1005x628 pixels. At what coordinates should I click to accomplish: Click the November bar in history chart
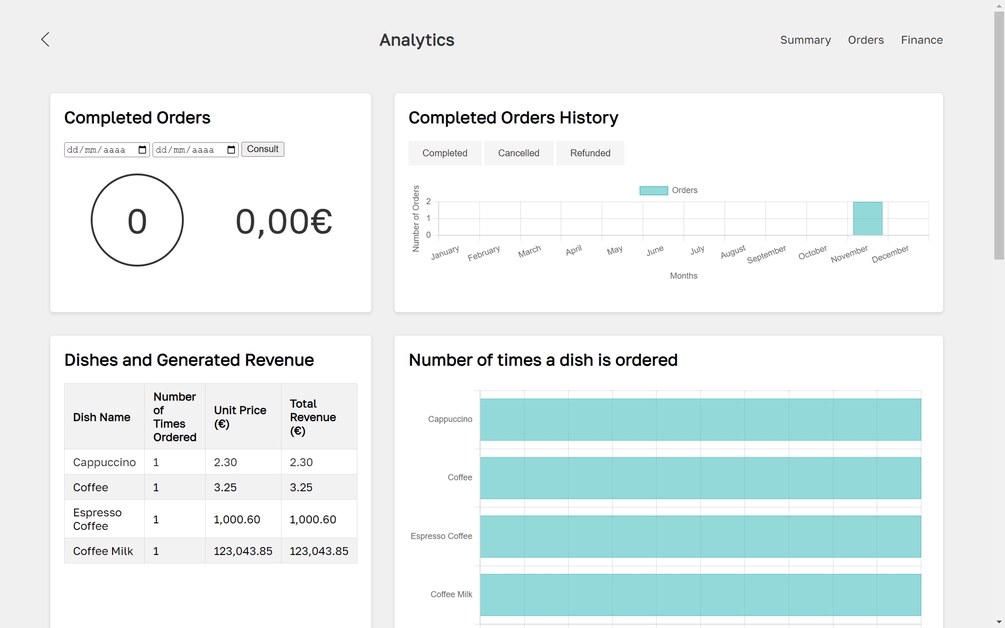click(867, 219)
